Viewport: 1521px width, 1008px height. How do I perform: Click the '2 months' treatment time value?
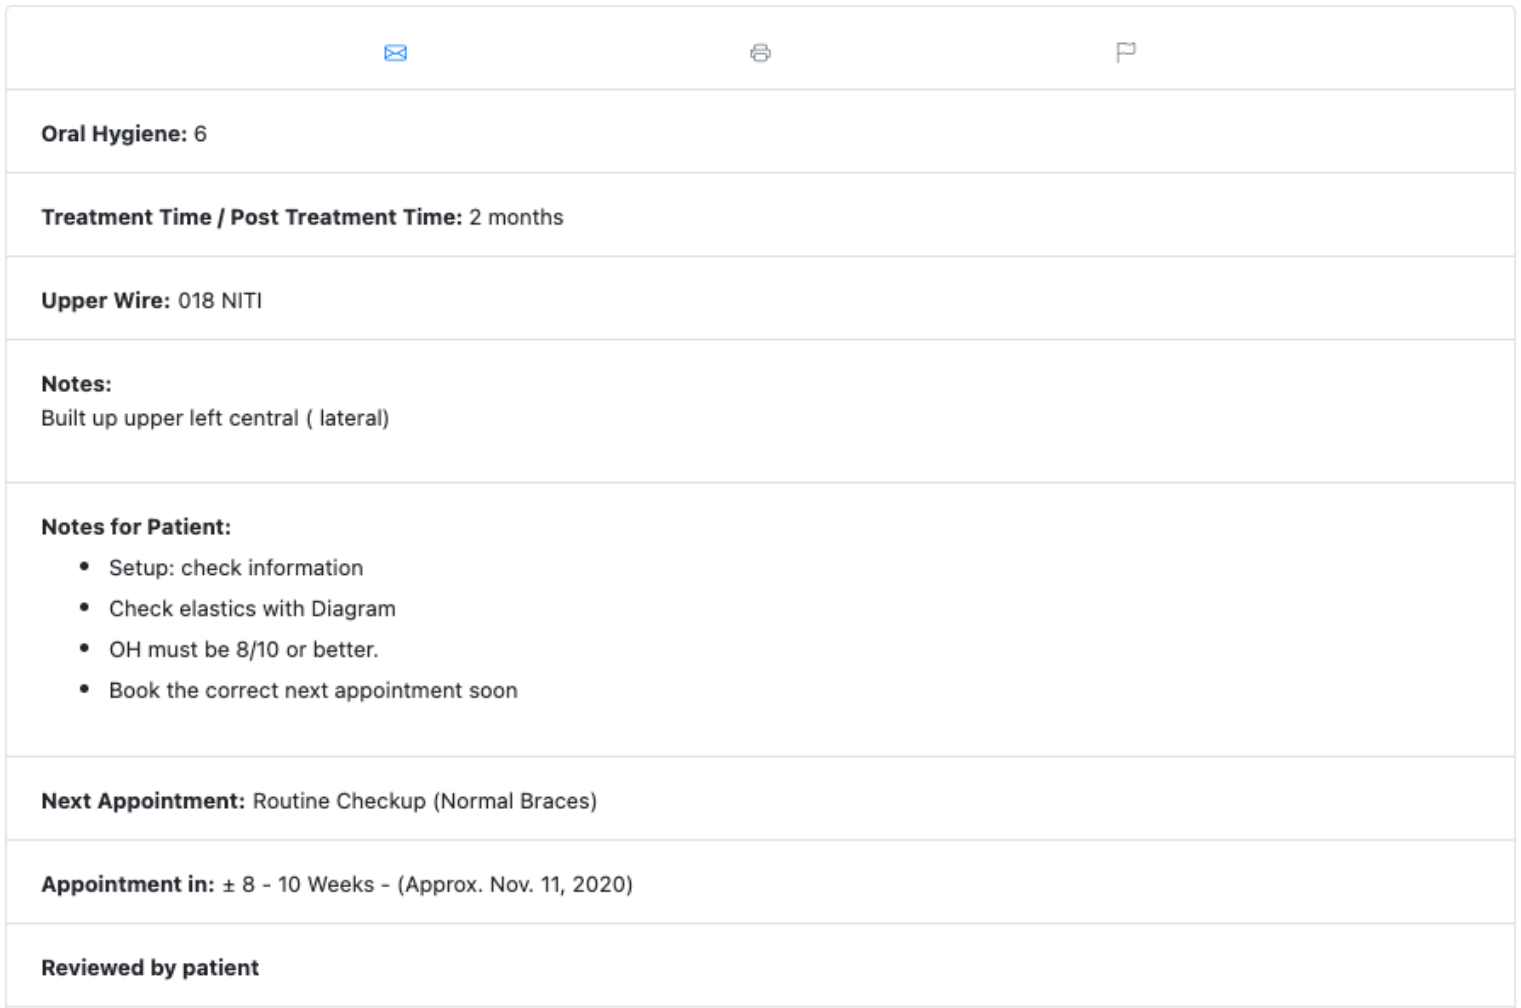516,217
